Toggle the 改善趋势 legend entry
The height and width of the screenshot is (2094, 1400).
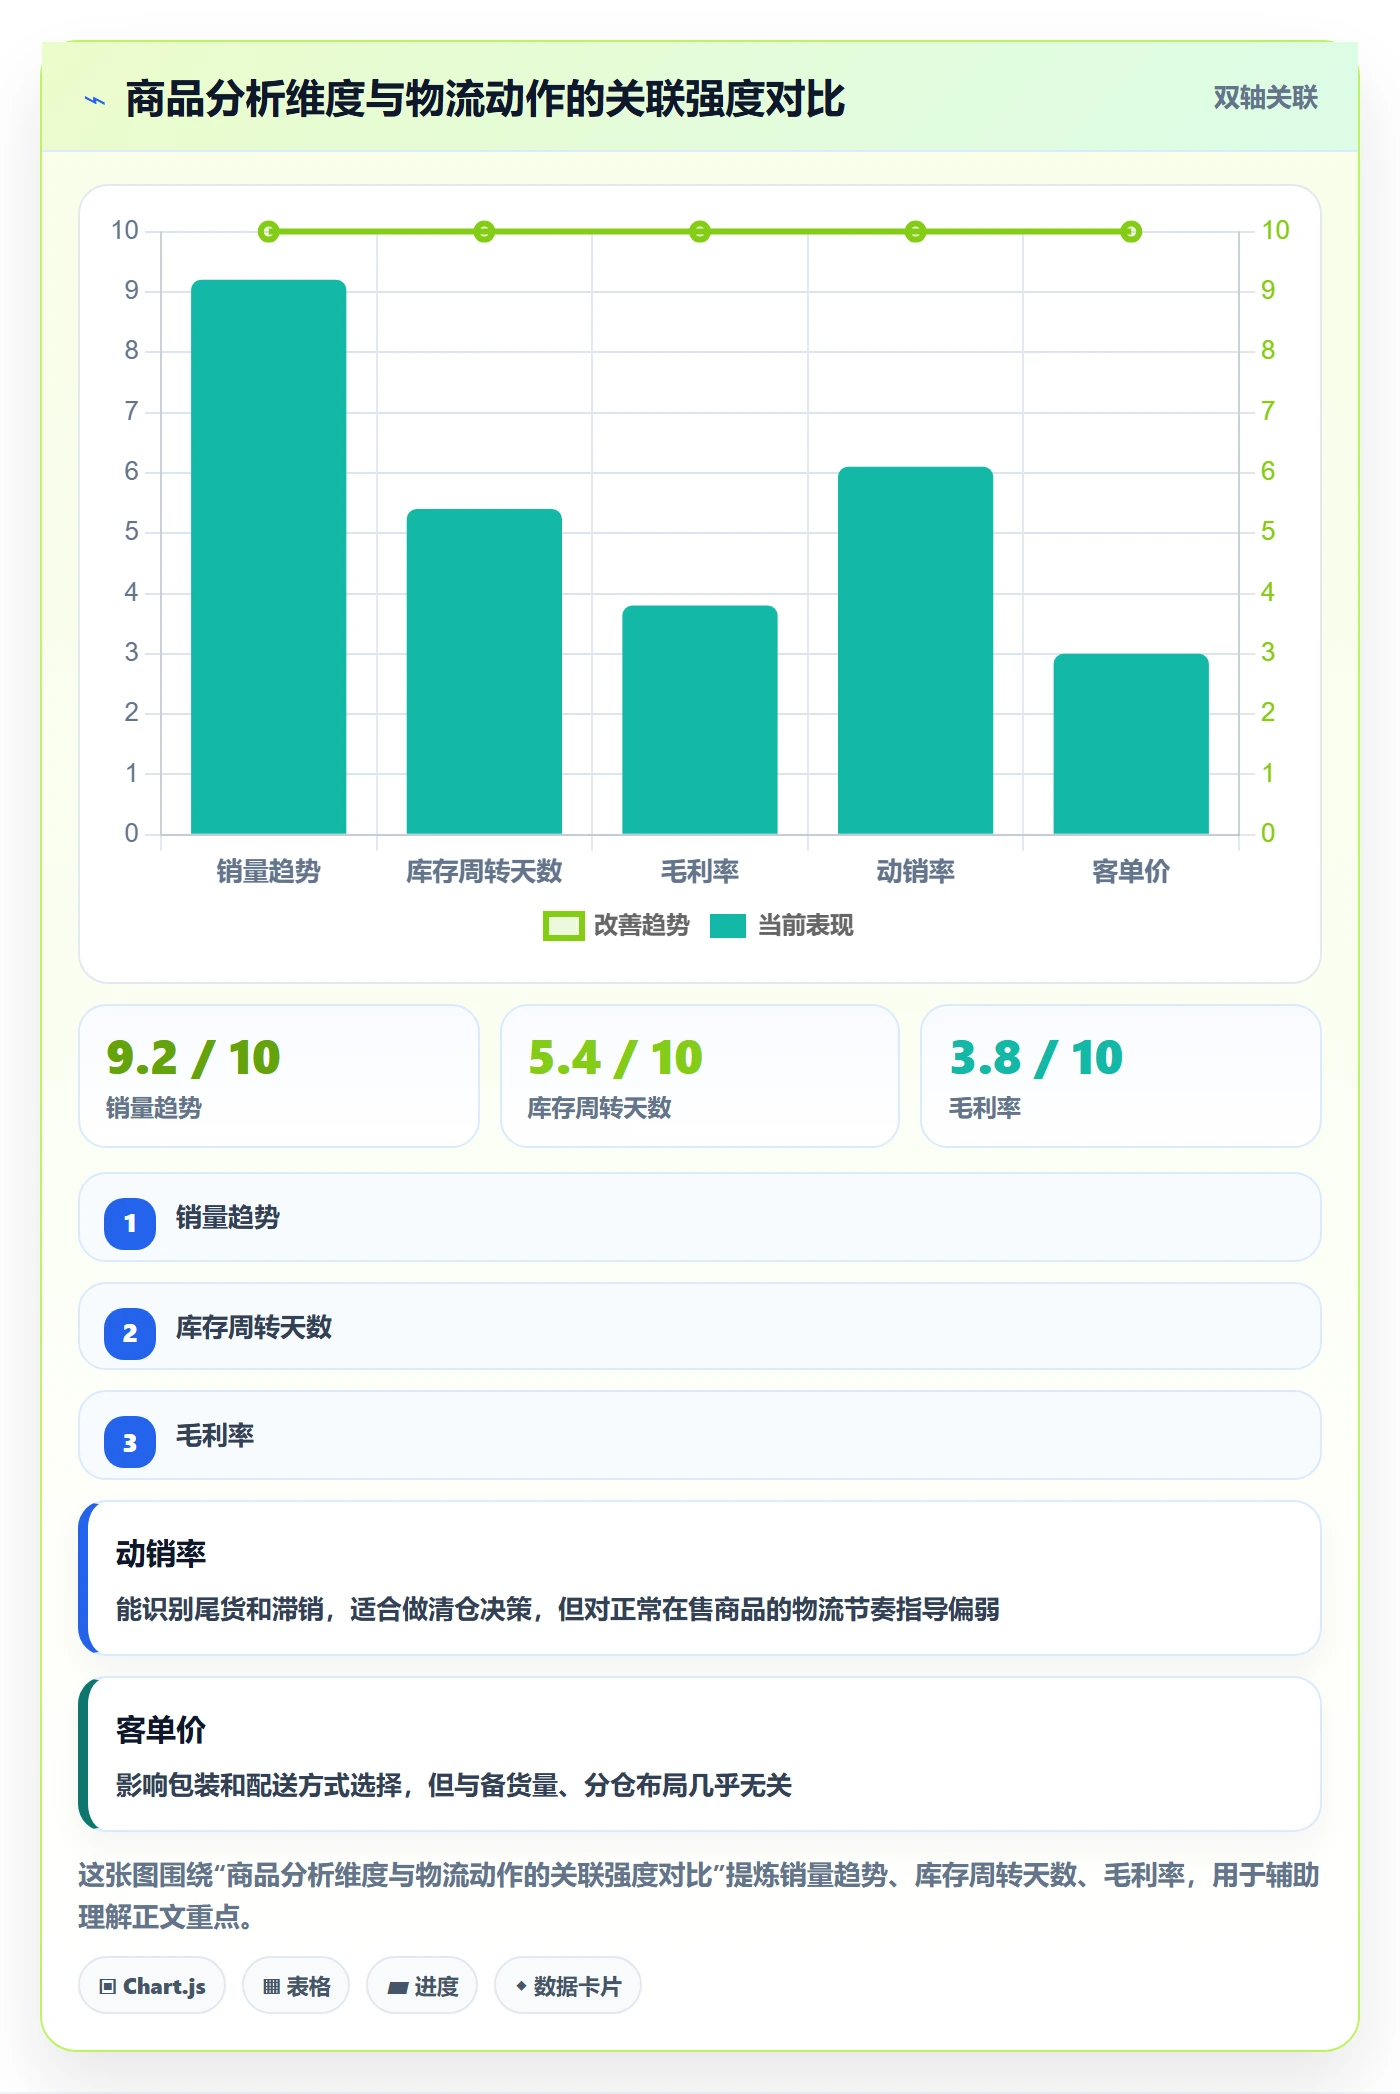point(616,926)
